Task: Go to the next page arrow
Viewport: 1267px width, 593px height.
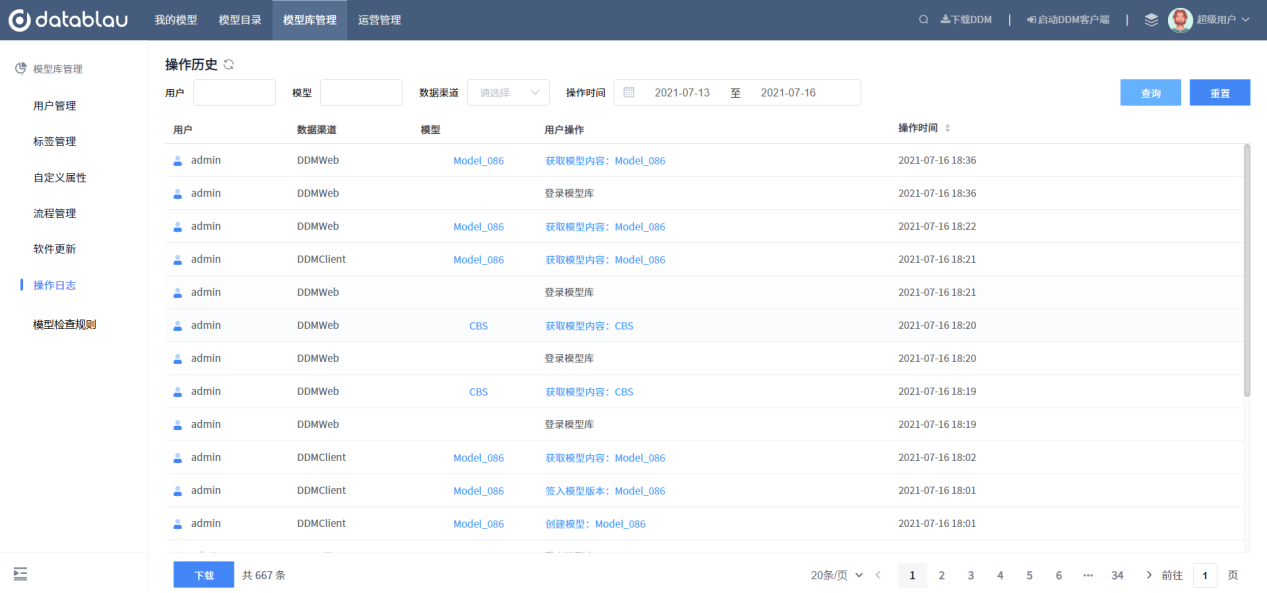Action: point(1149,576)
